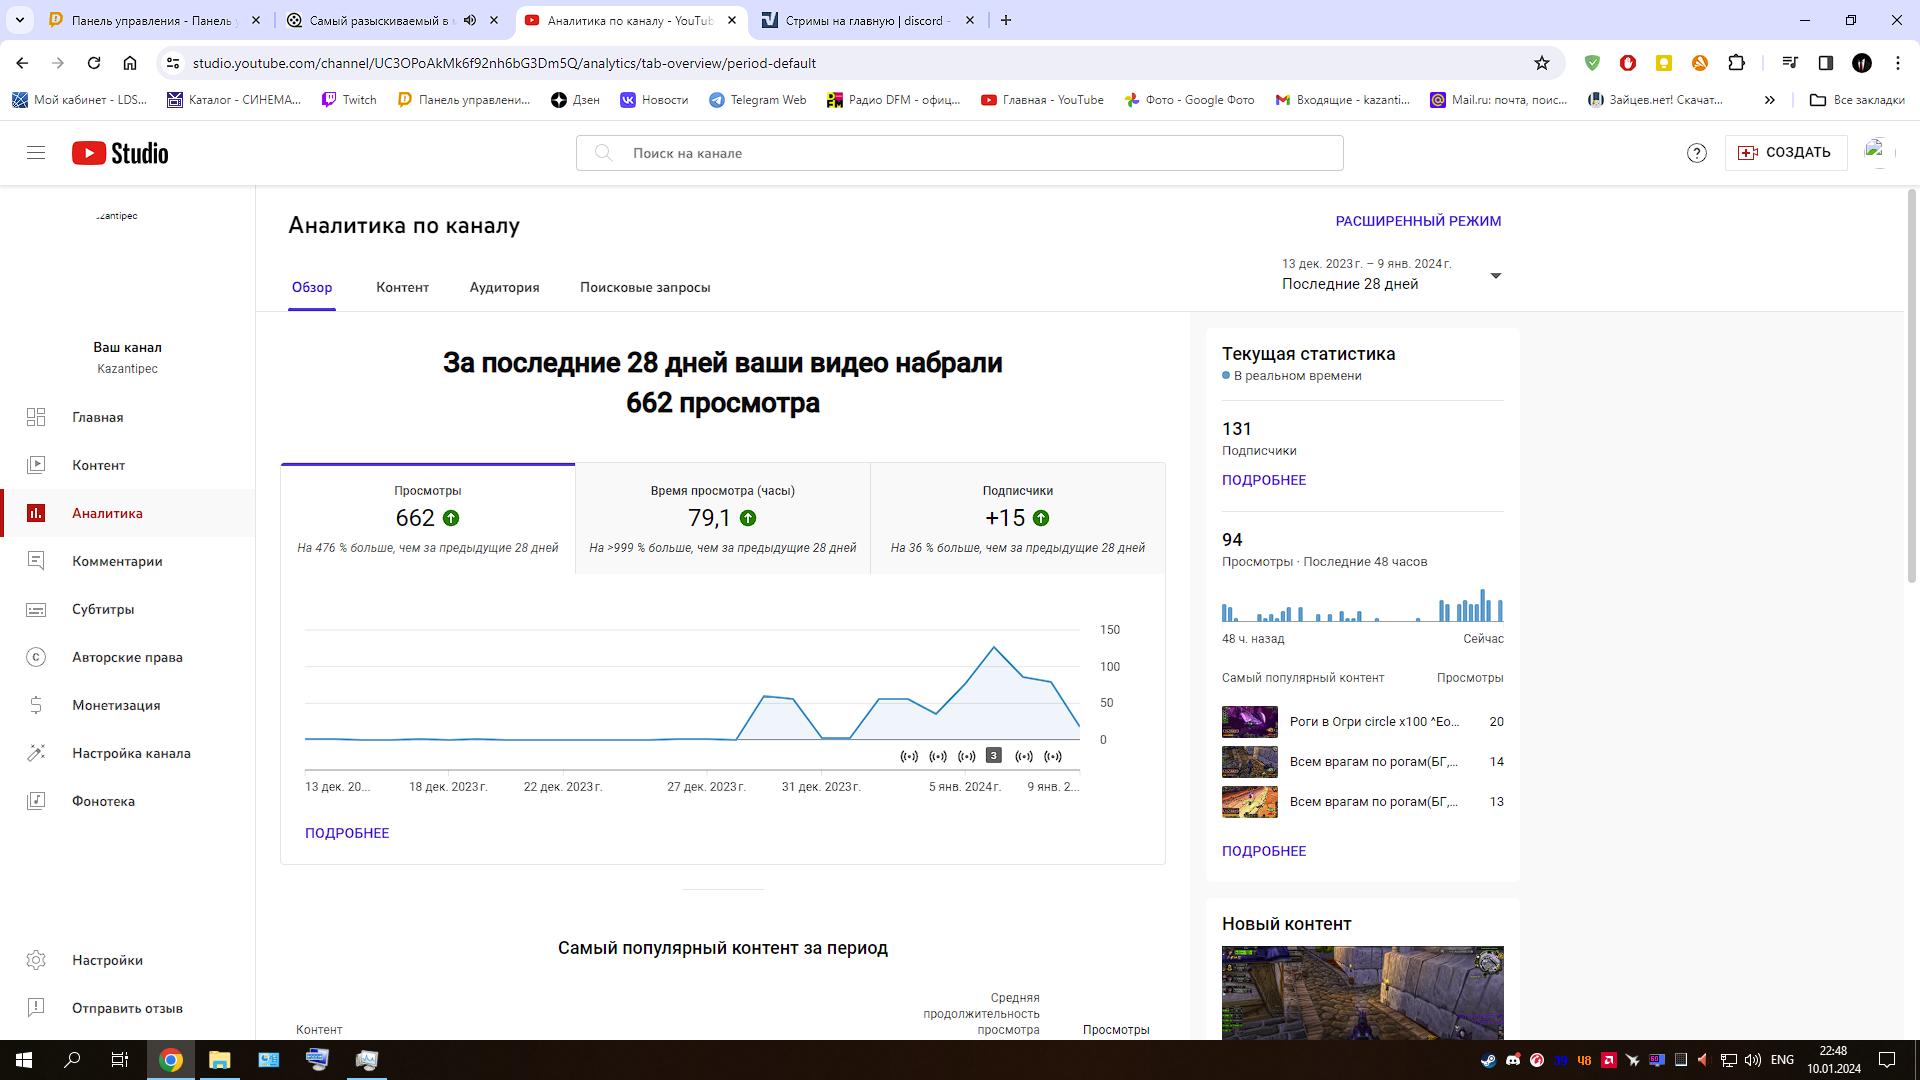Switch ENG input language indicator
Image resolution: width=1920 pixels, height=1080 pixels.
pyautogui.click(x=1782, y=1060)
